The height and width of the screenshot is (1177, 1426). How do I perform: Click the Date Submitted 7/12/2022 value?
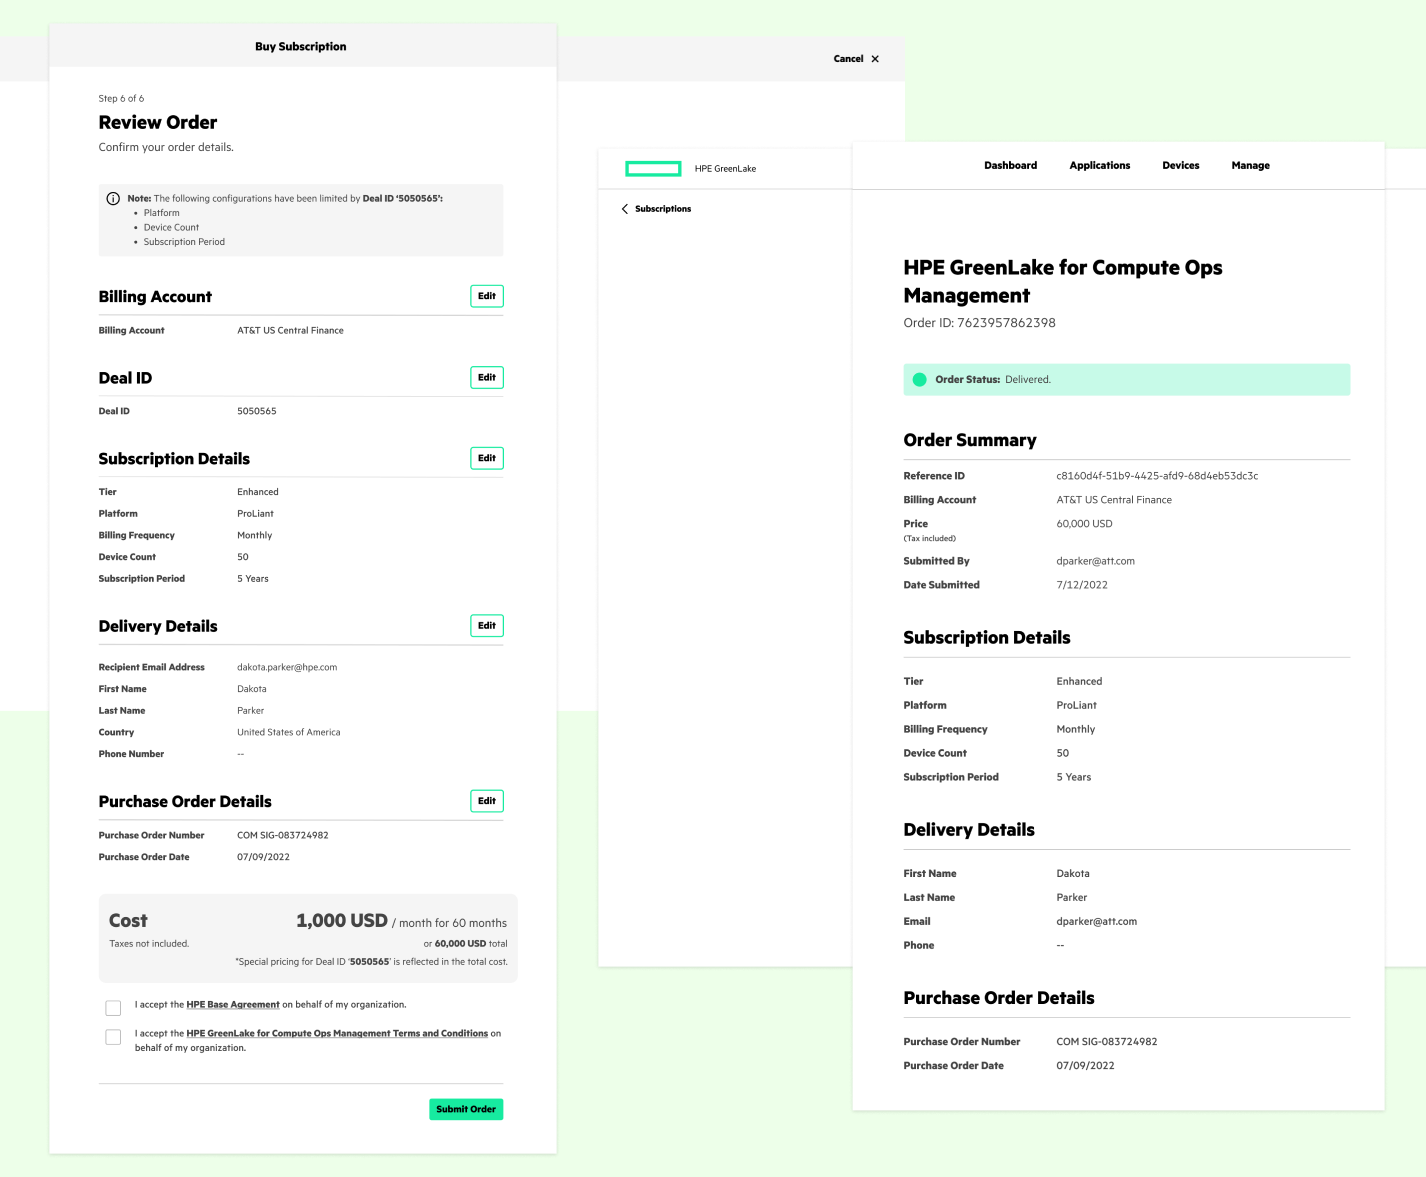[x=1082, y=585]
